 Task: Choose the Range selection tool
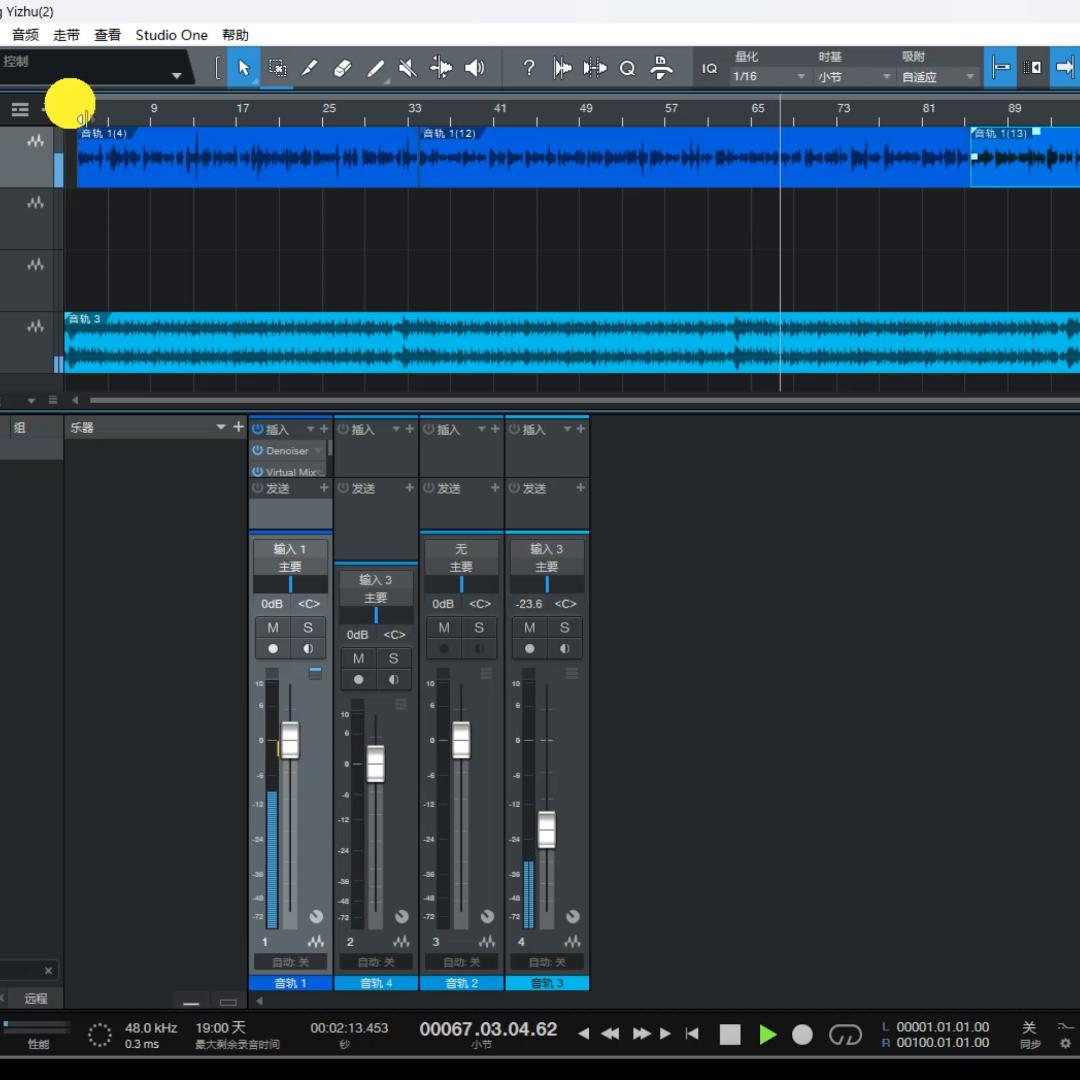[x=277, y=68]
